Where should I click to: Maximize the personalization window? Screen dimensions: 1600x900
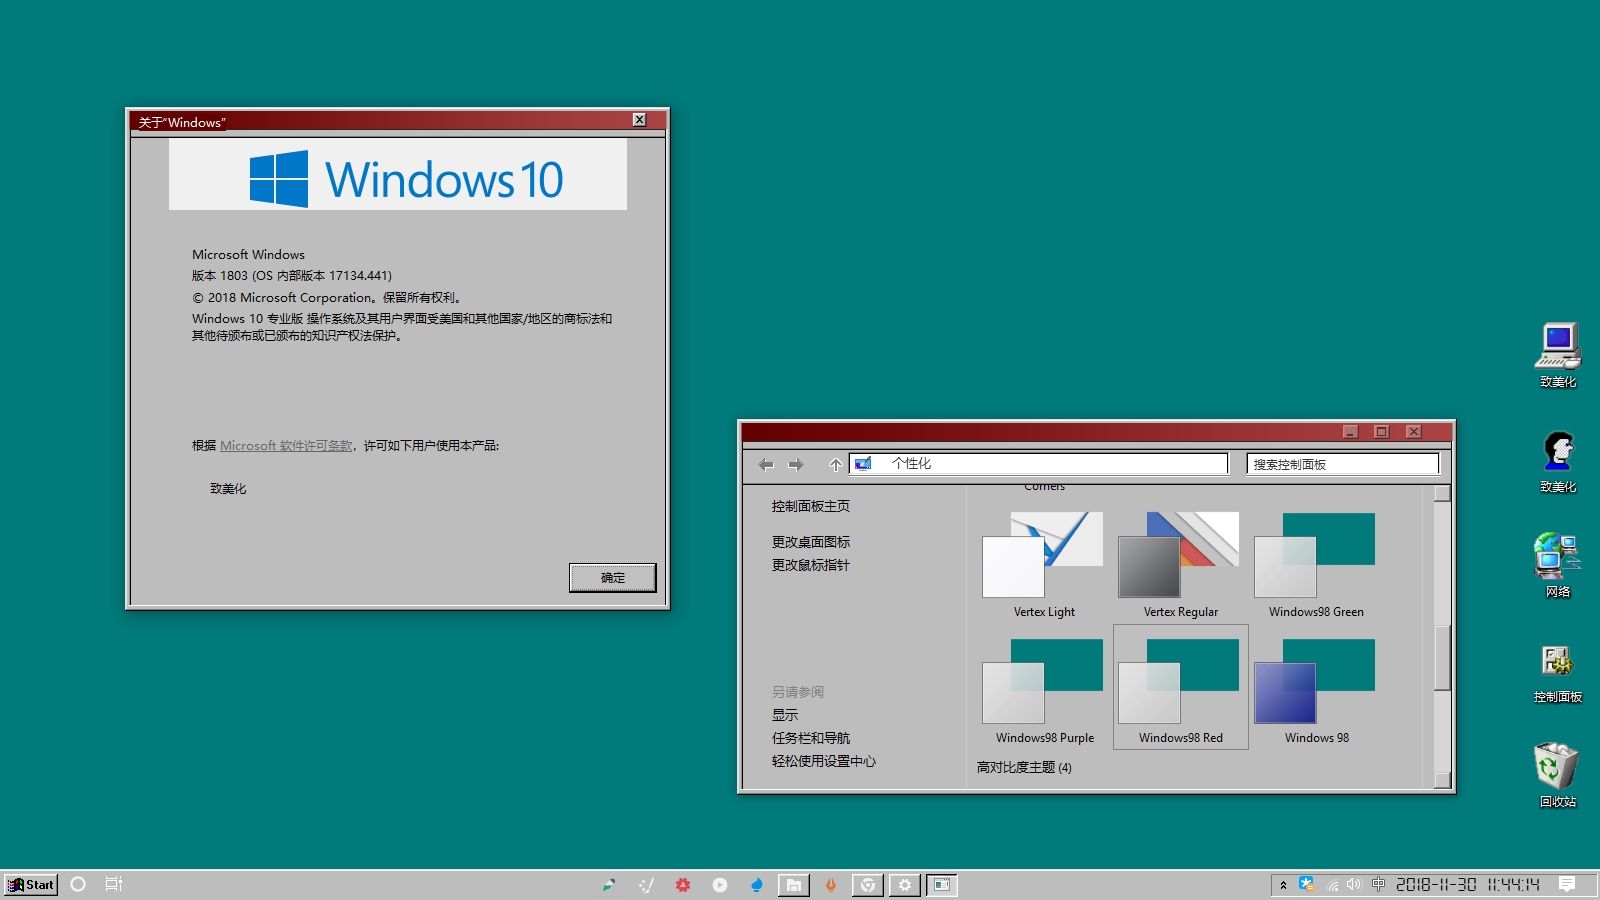point(1381,431)
